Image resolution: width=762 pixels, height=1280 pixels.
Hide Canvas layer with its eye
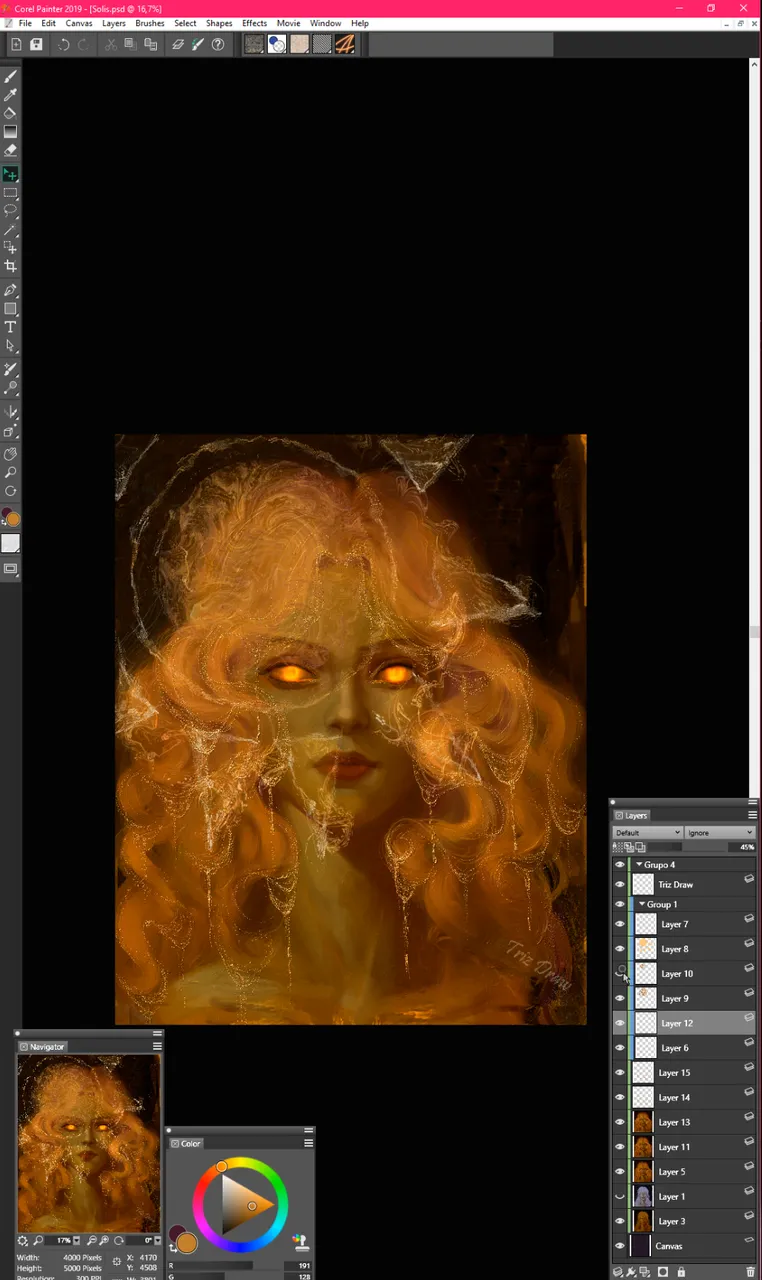click(x=619, y=1247)
